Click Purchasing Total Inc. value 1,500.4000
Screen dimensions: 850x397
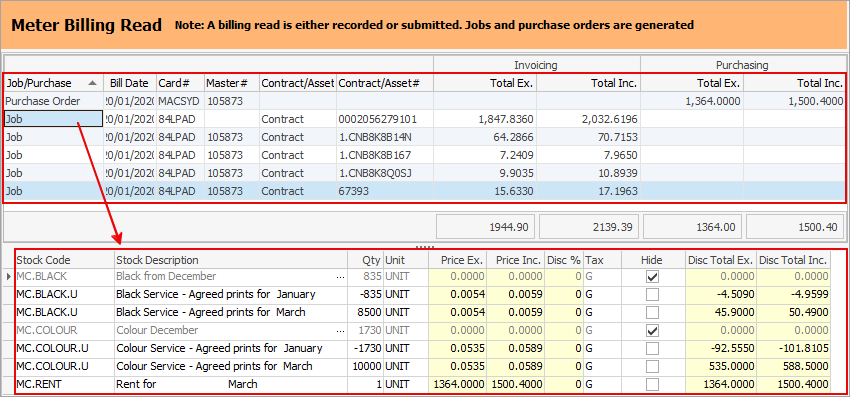tap(816, 101)
